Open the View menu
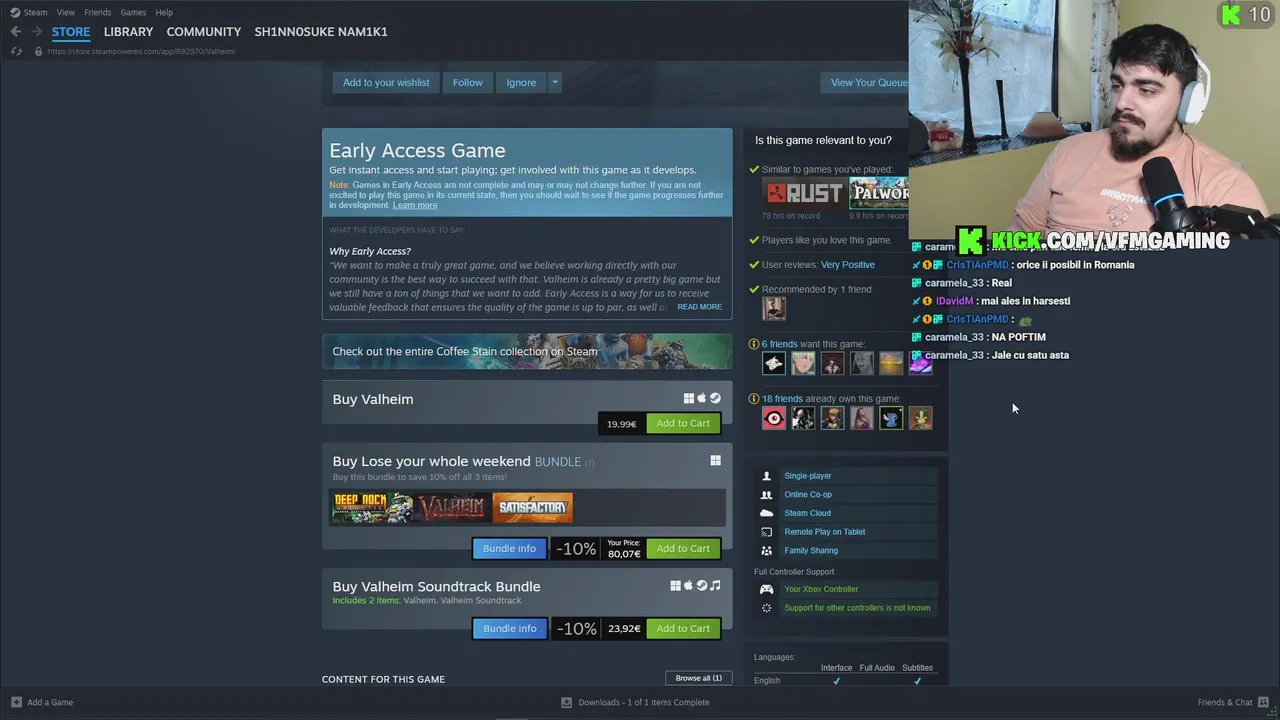1280x720 pixels. pos(66,12)
